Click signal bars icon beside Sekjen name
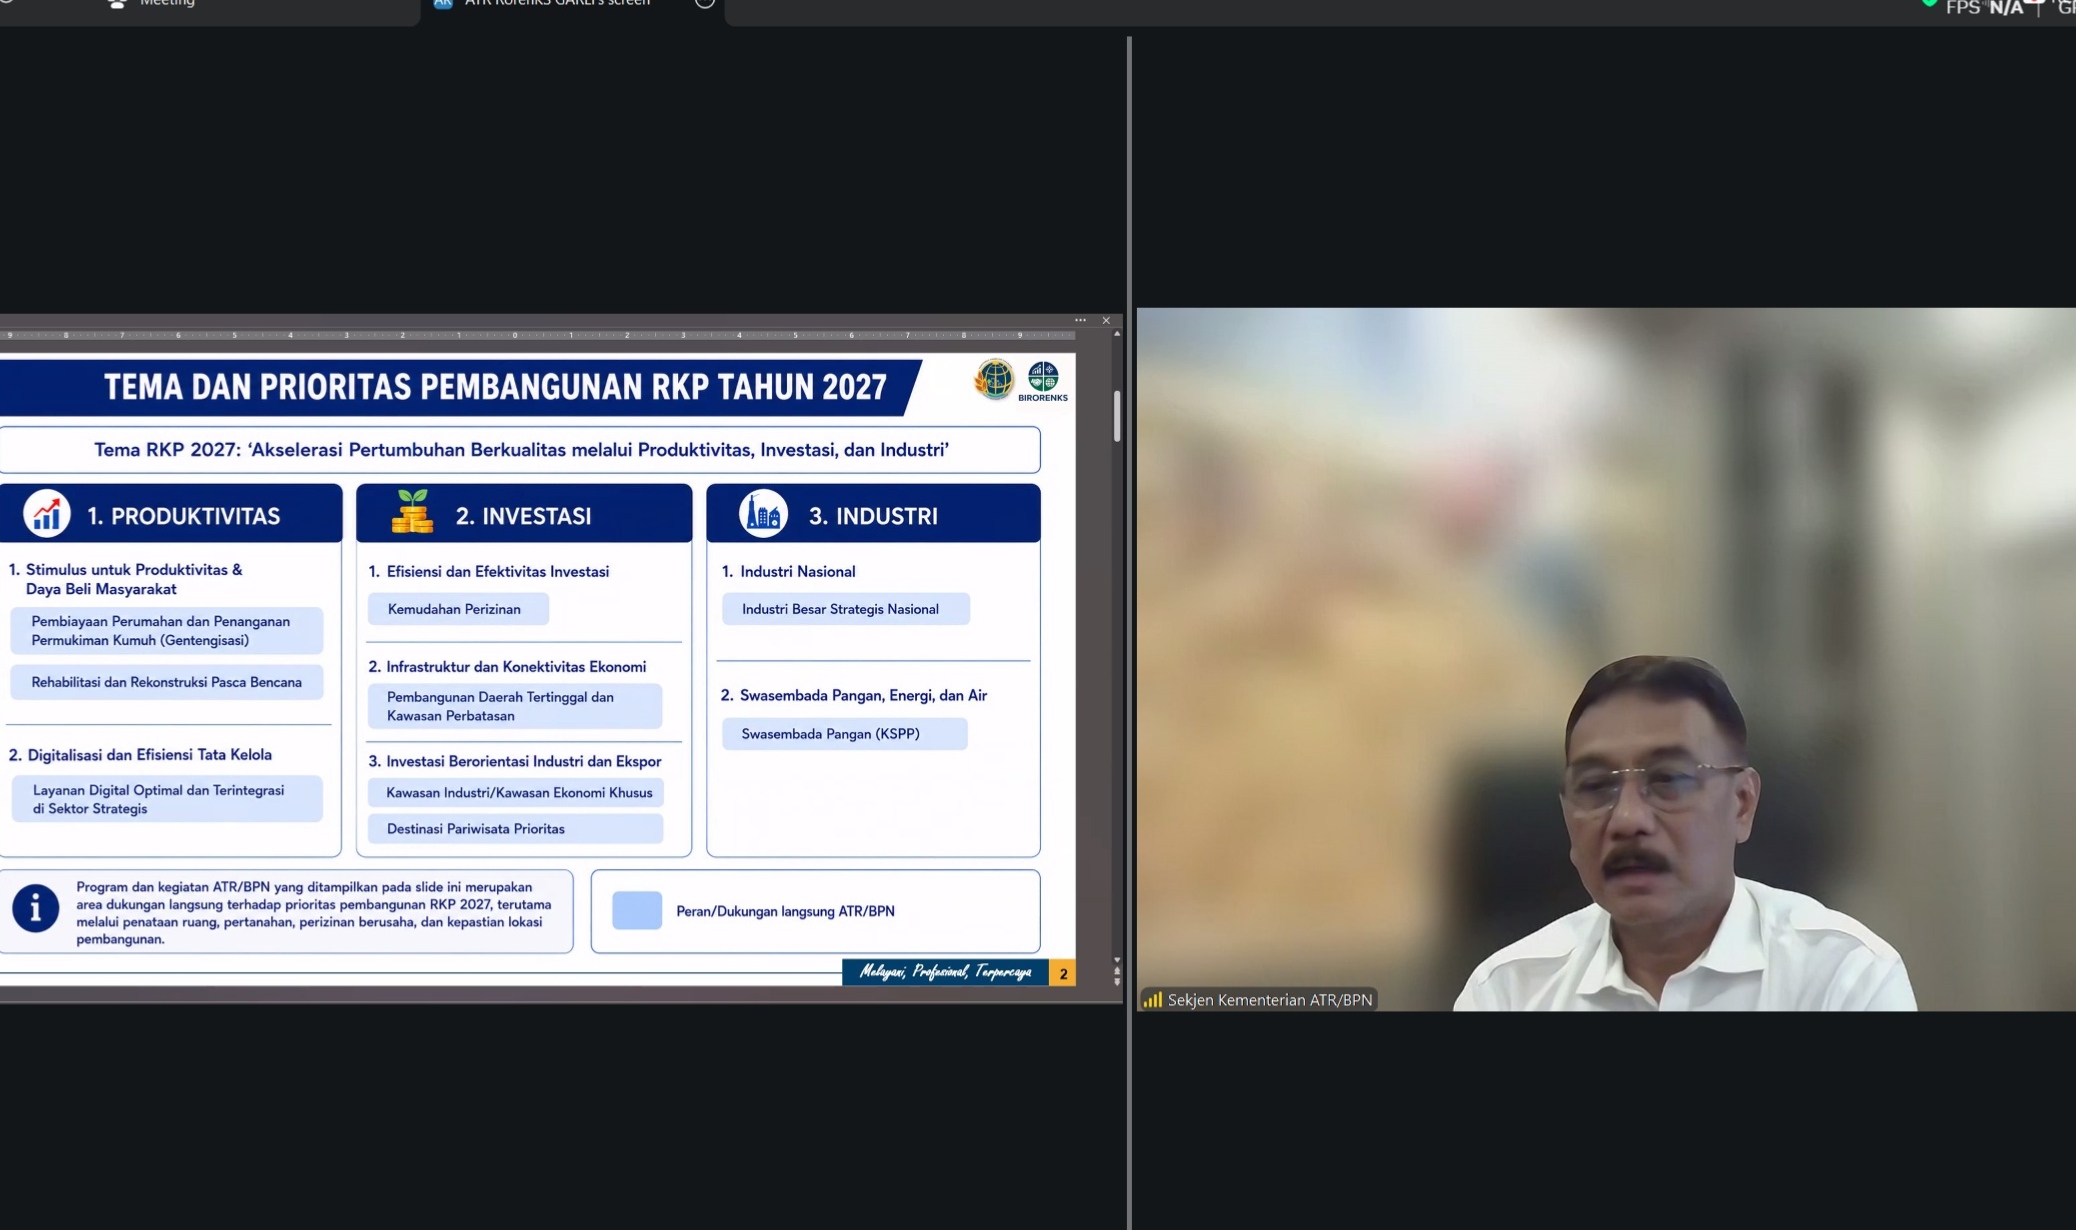 point(1153,1000)
